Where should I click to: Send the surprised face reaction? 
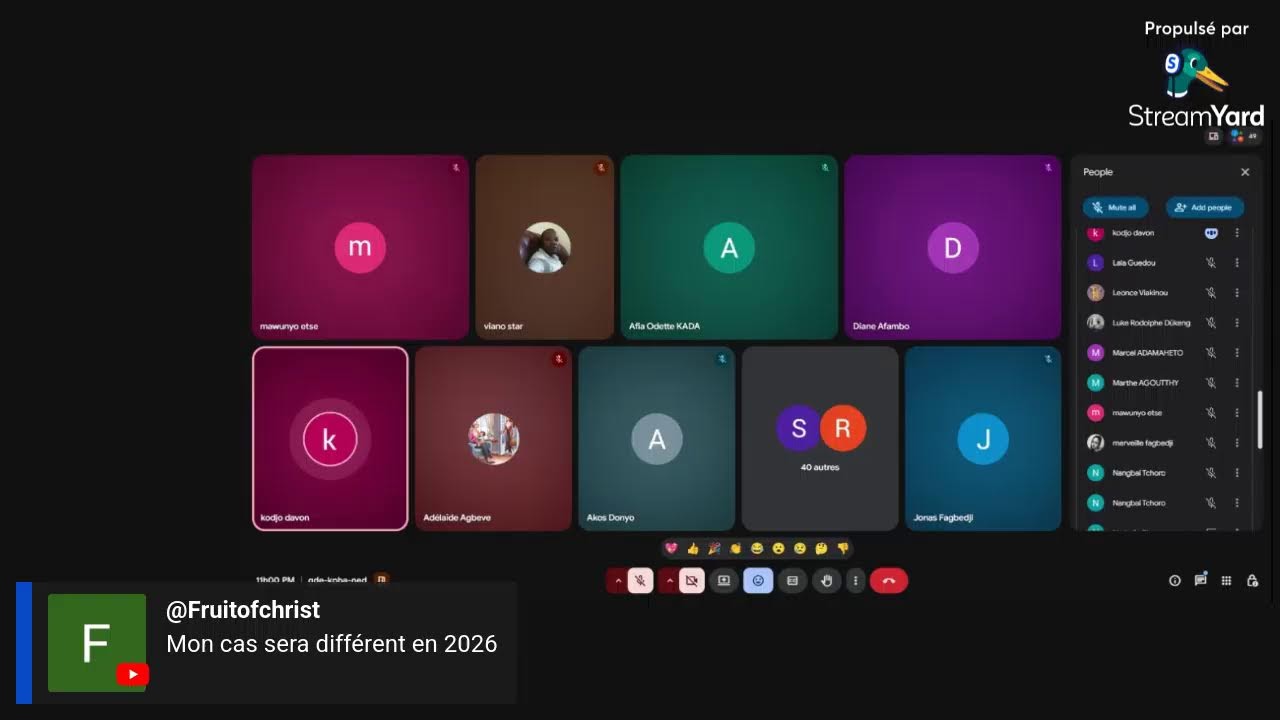778,548
